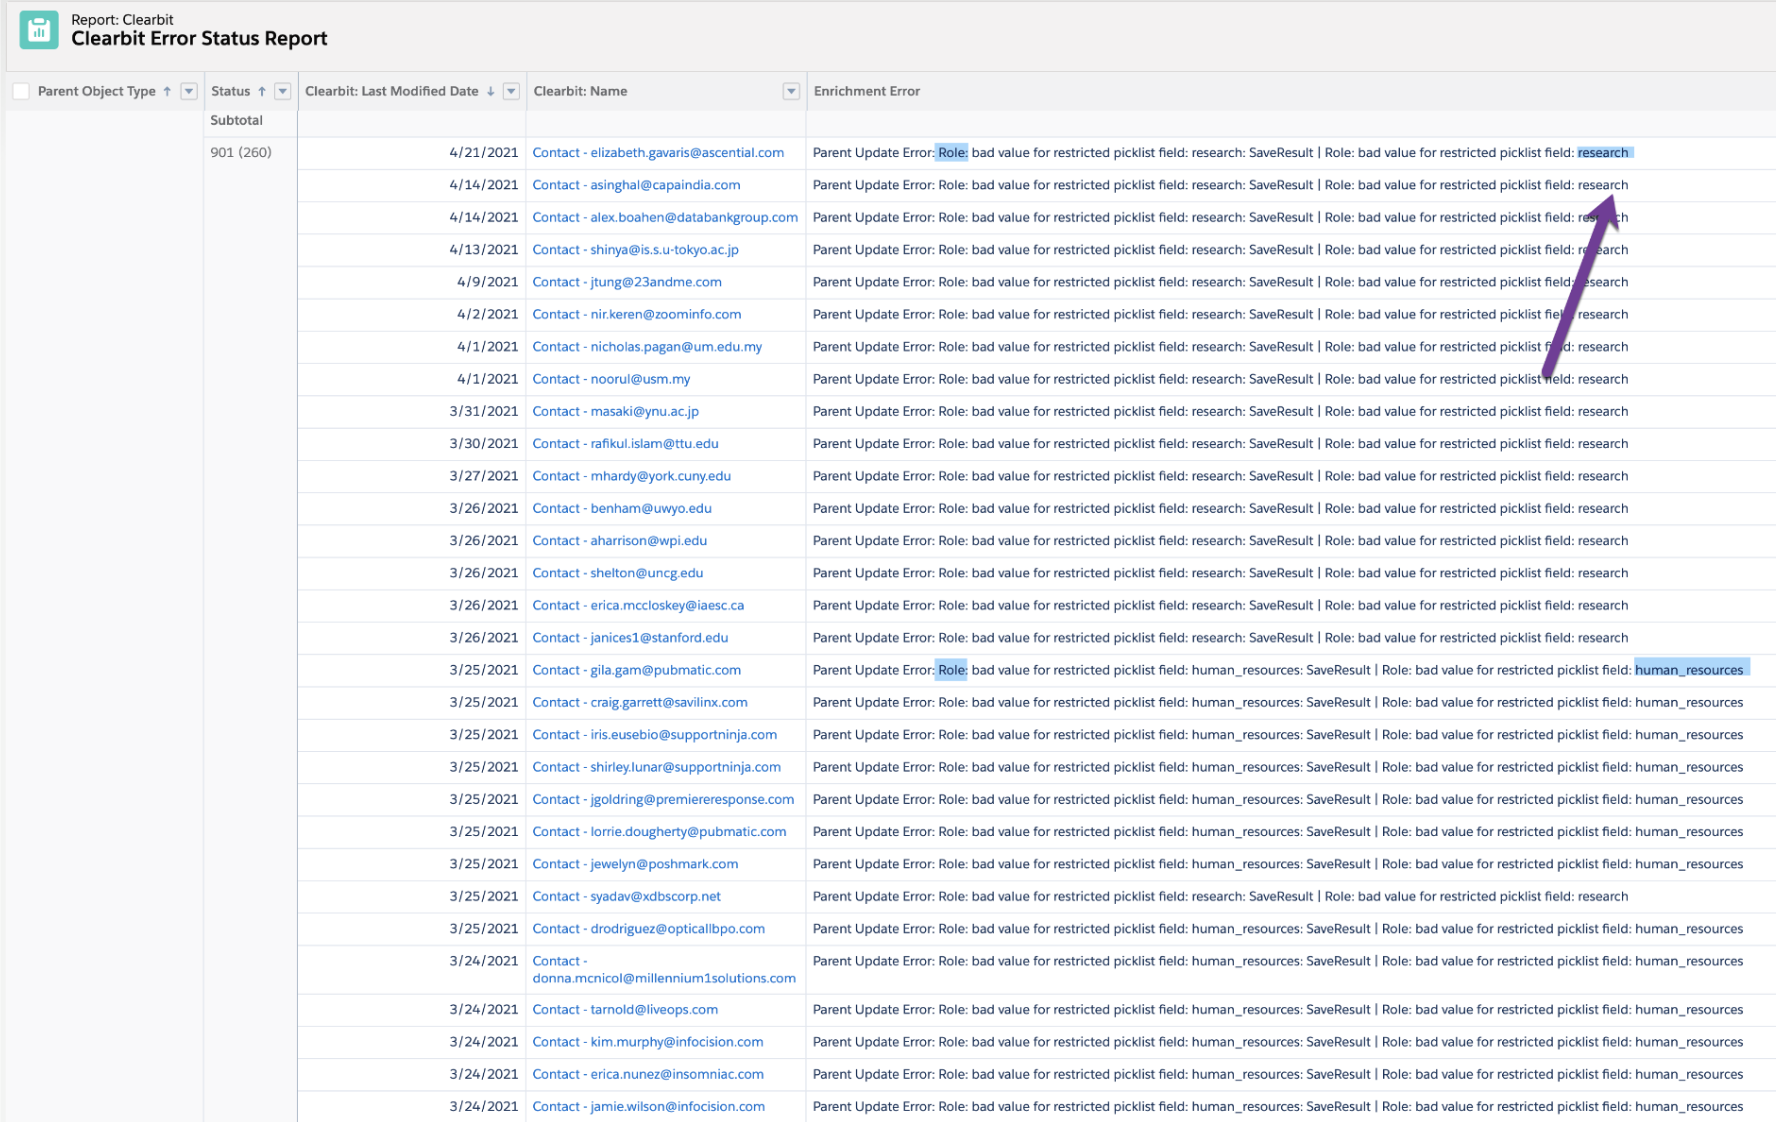Open contact jtung@23andme.com
Screen dimensions: 1776x1122
pos(627,282)
